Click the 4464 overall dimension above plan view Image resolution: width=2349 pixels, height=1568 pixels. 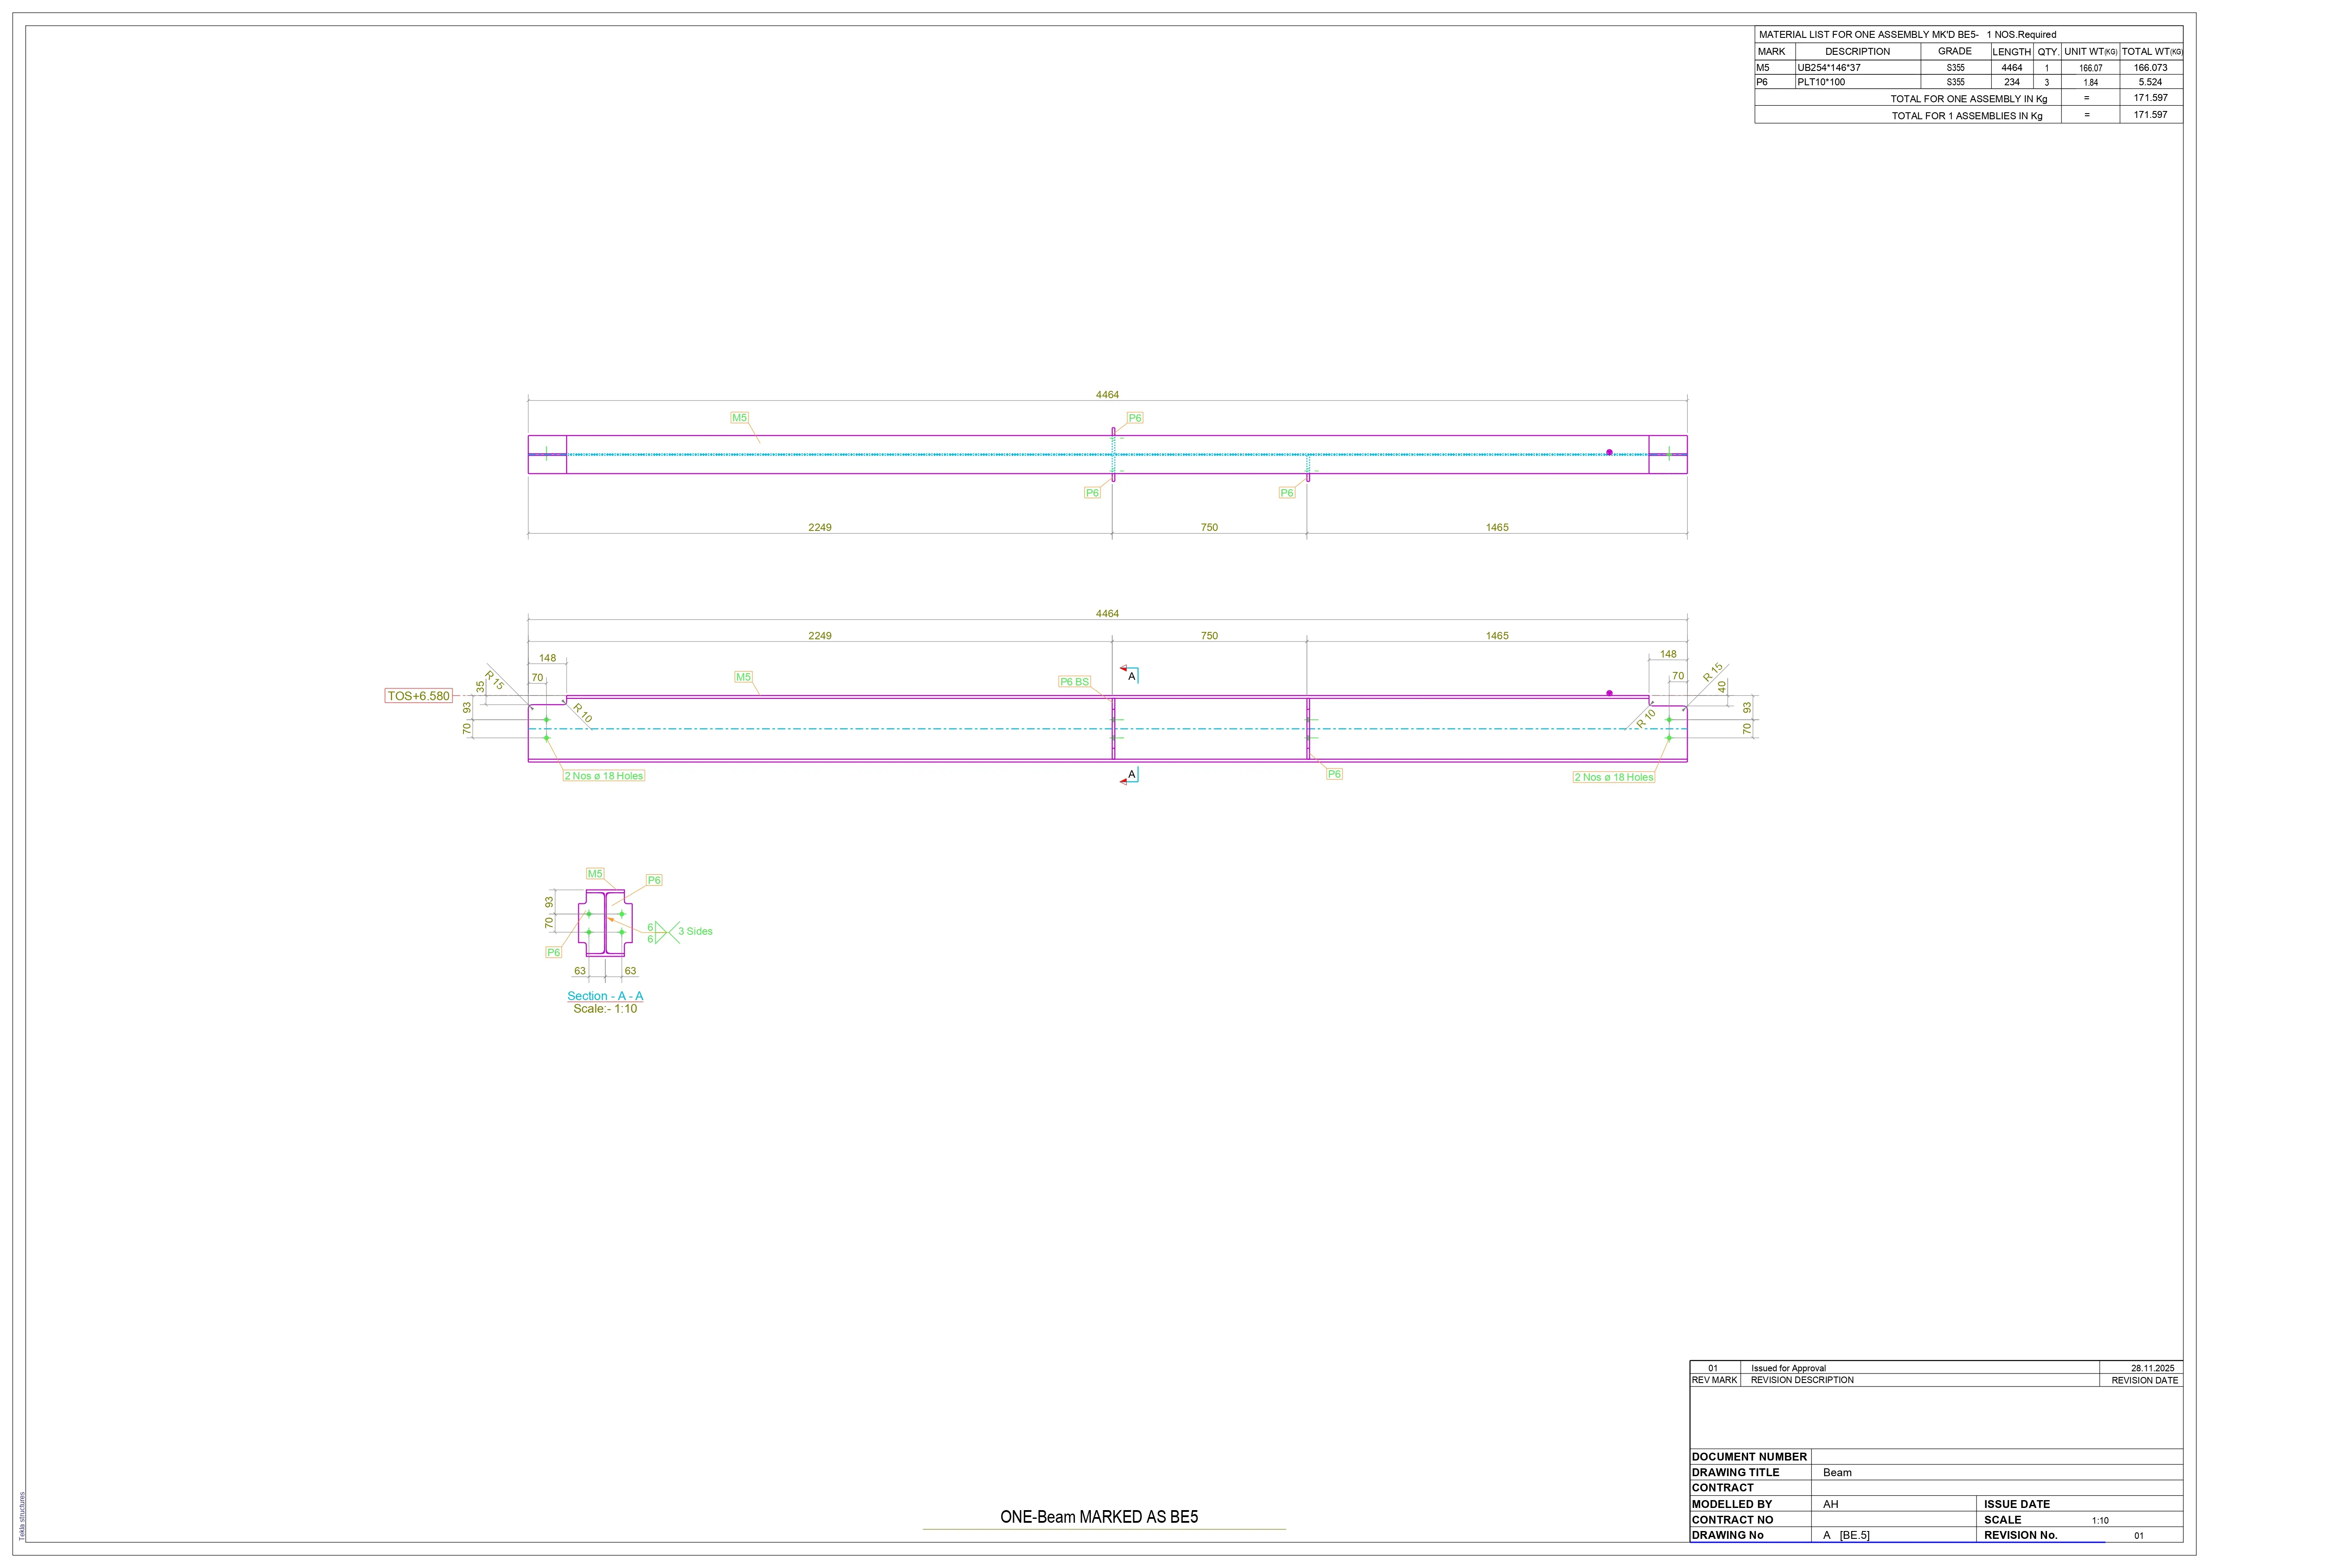tap(1107, 395)
